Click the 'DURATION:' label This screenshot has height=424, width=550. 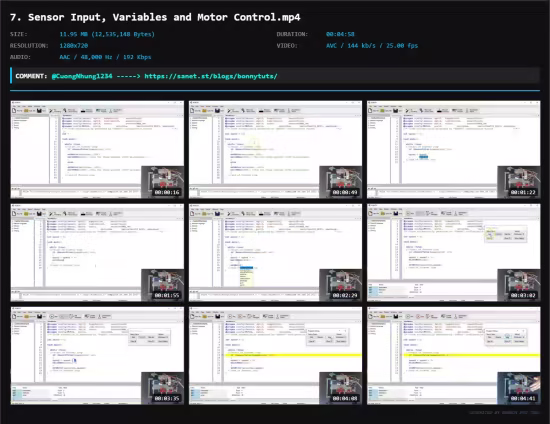pyautogui.click(x=292, y=34)
